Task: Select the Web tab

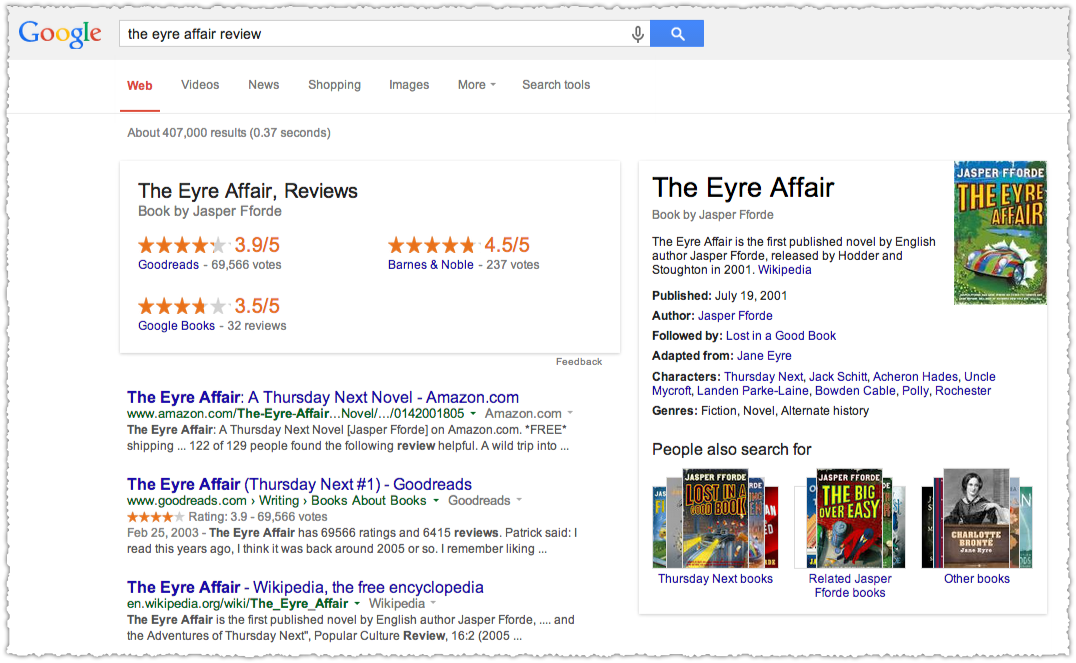Action: click(140, 86)
